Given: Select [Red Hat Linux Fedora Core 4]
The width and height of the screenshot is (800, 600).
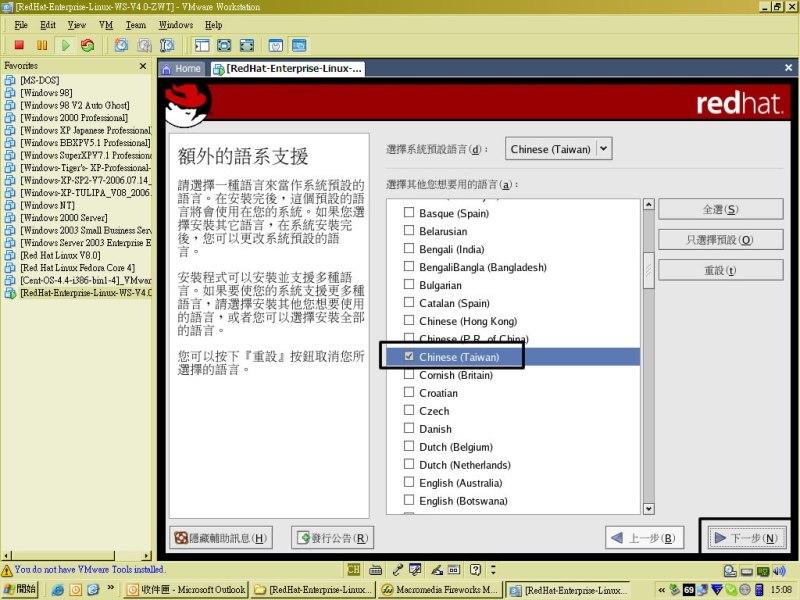Looking at the screenshot, I should point(78,268).
